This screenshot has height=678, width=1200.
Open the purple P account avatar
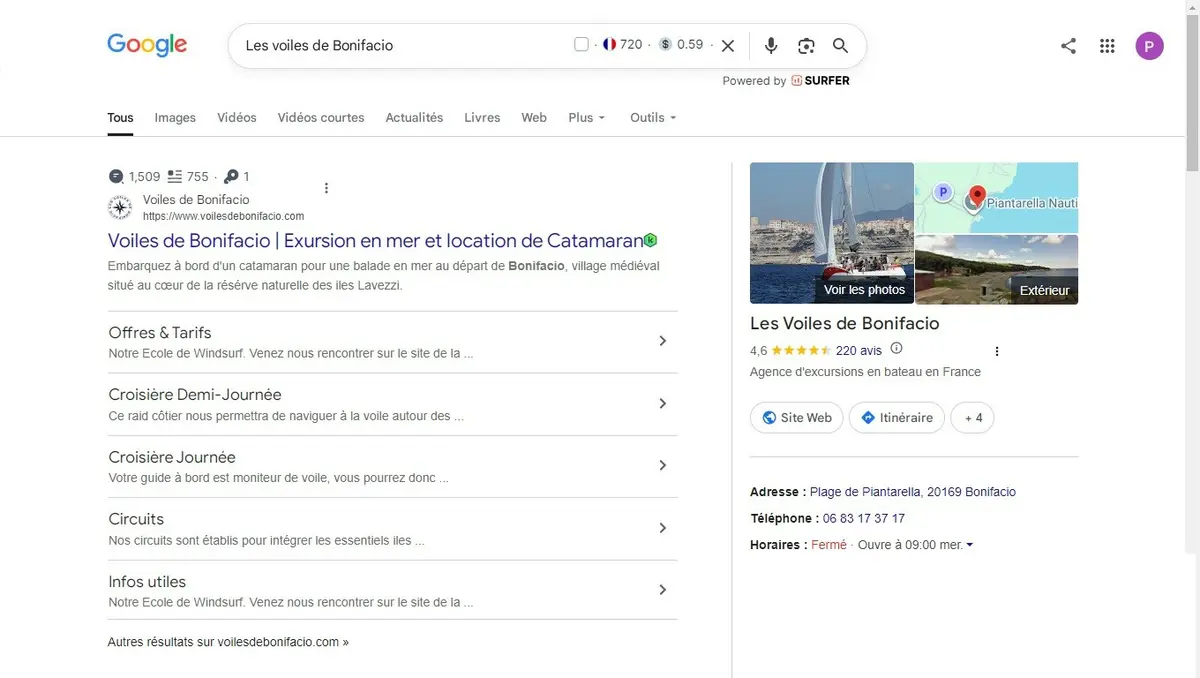[1149, 46]
